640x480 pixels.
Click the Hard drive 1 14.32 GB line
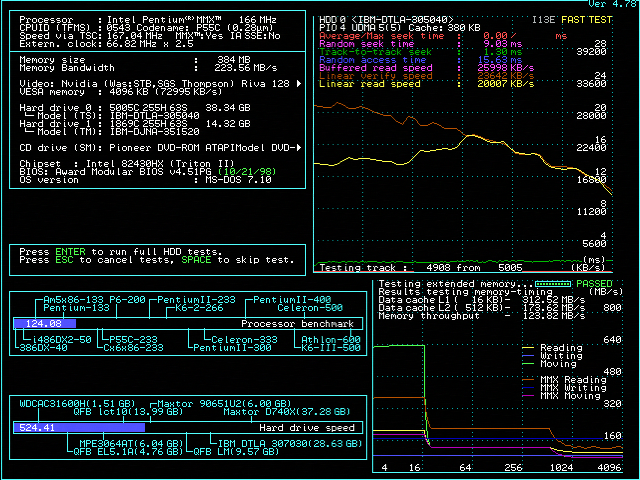[135, 124]
